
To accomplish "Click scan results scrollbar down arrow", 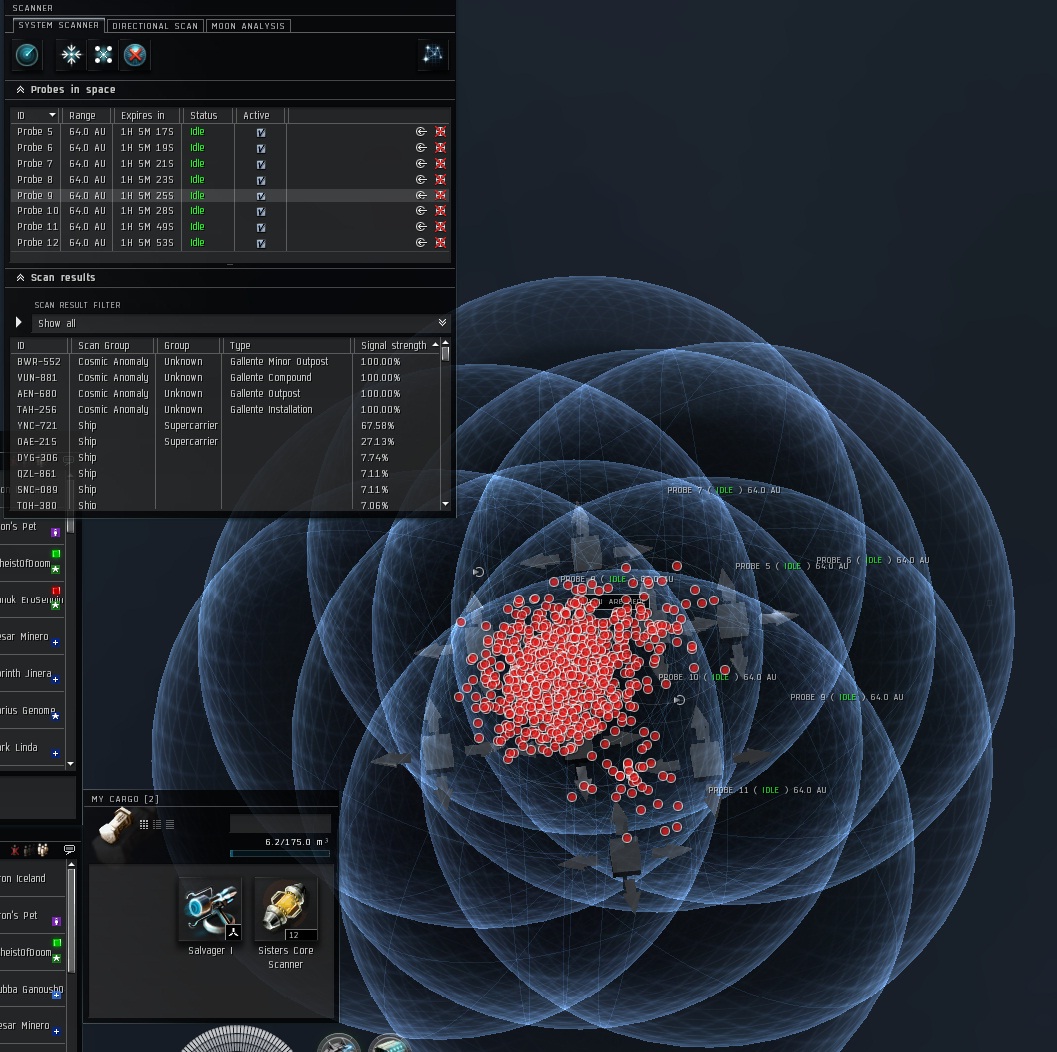I will (445, 504).
